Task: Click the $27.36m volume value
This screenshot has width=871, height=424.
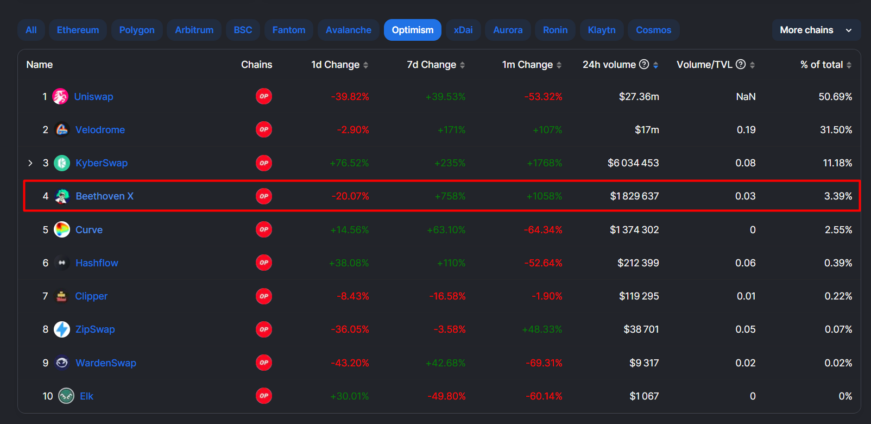Action: (639, 97)
